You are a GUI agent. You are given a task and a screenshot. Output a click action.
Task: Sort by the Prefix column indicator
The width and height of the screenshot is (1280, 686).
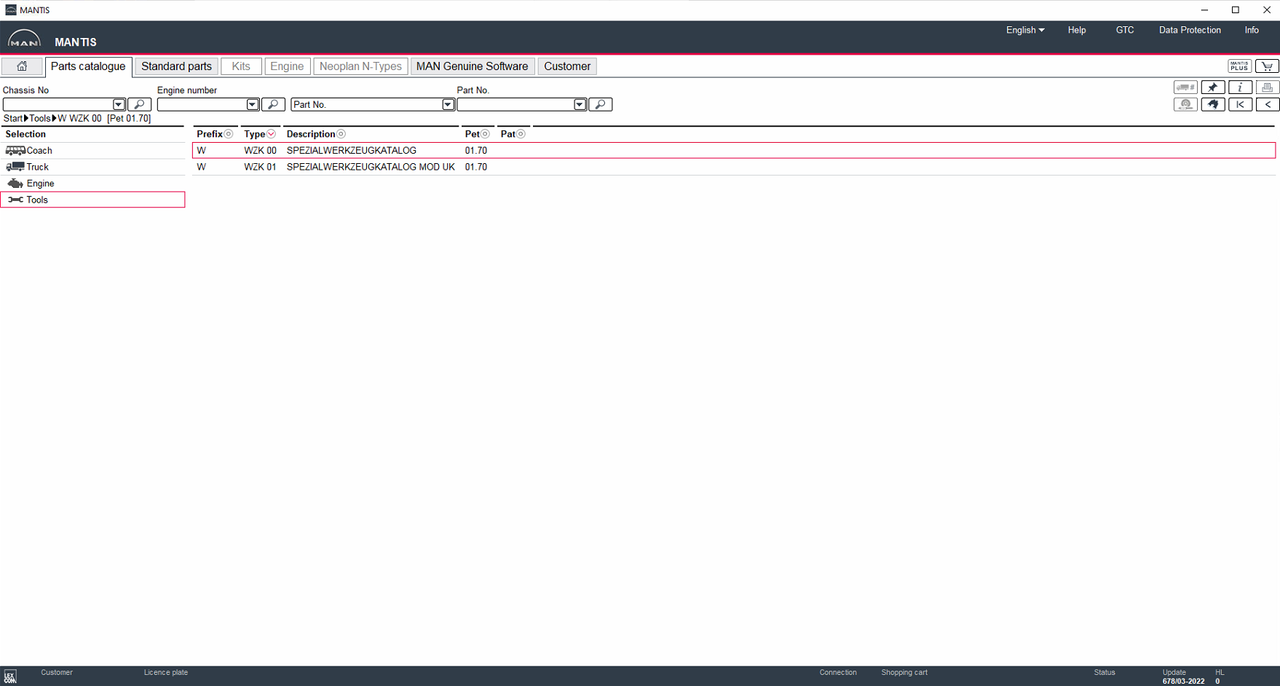pyautogui.click(x=229, y=134)
